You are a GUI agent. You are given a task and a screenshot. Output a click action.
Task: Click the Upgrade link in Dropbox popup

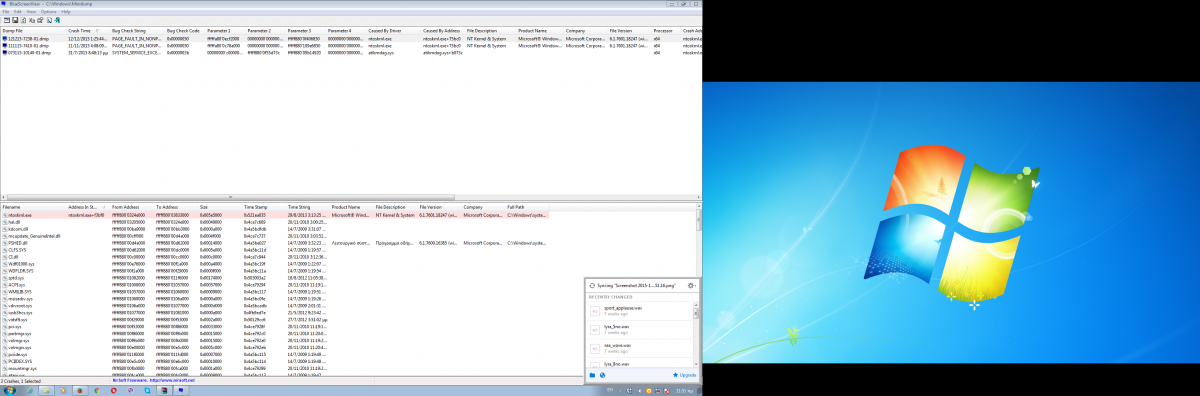(685, 375)
